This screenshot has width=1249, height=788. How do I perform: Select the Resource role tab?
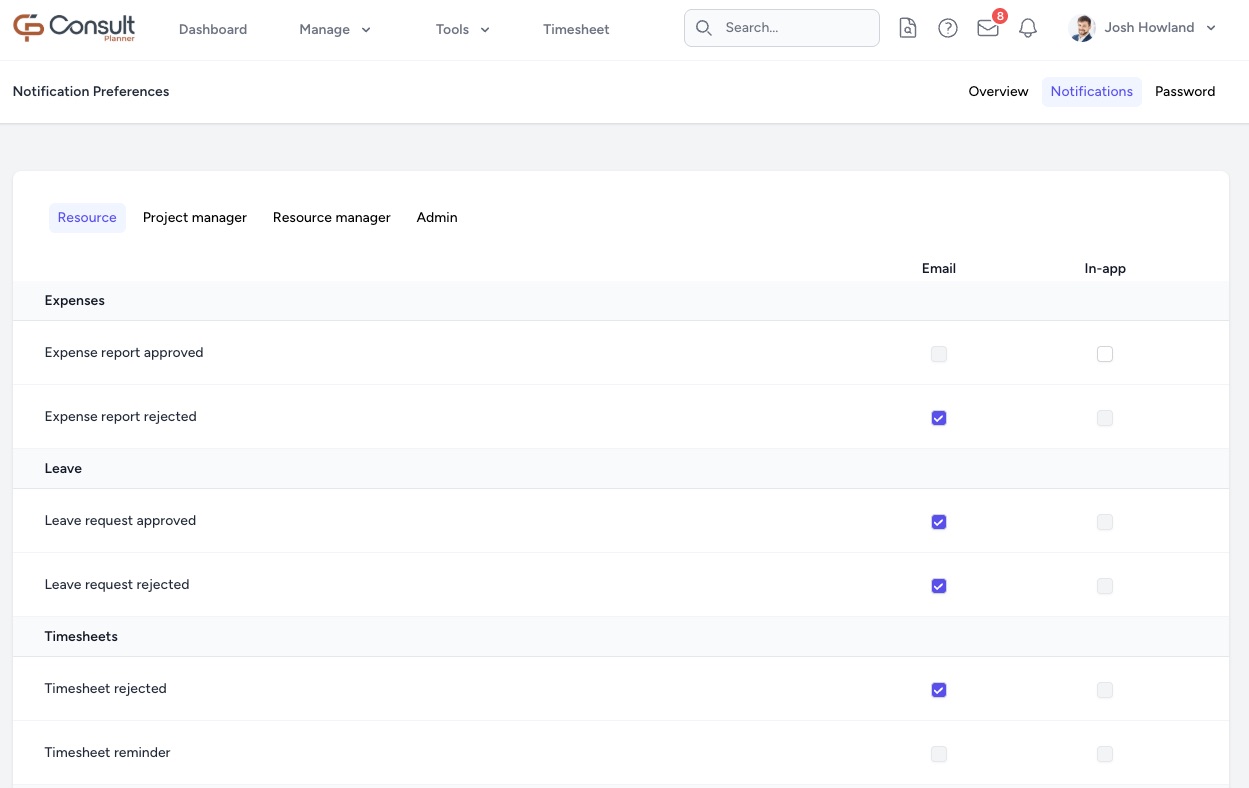click(x=87, y=217)
